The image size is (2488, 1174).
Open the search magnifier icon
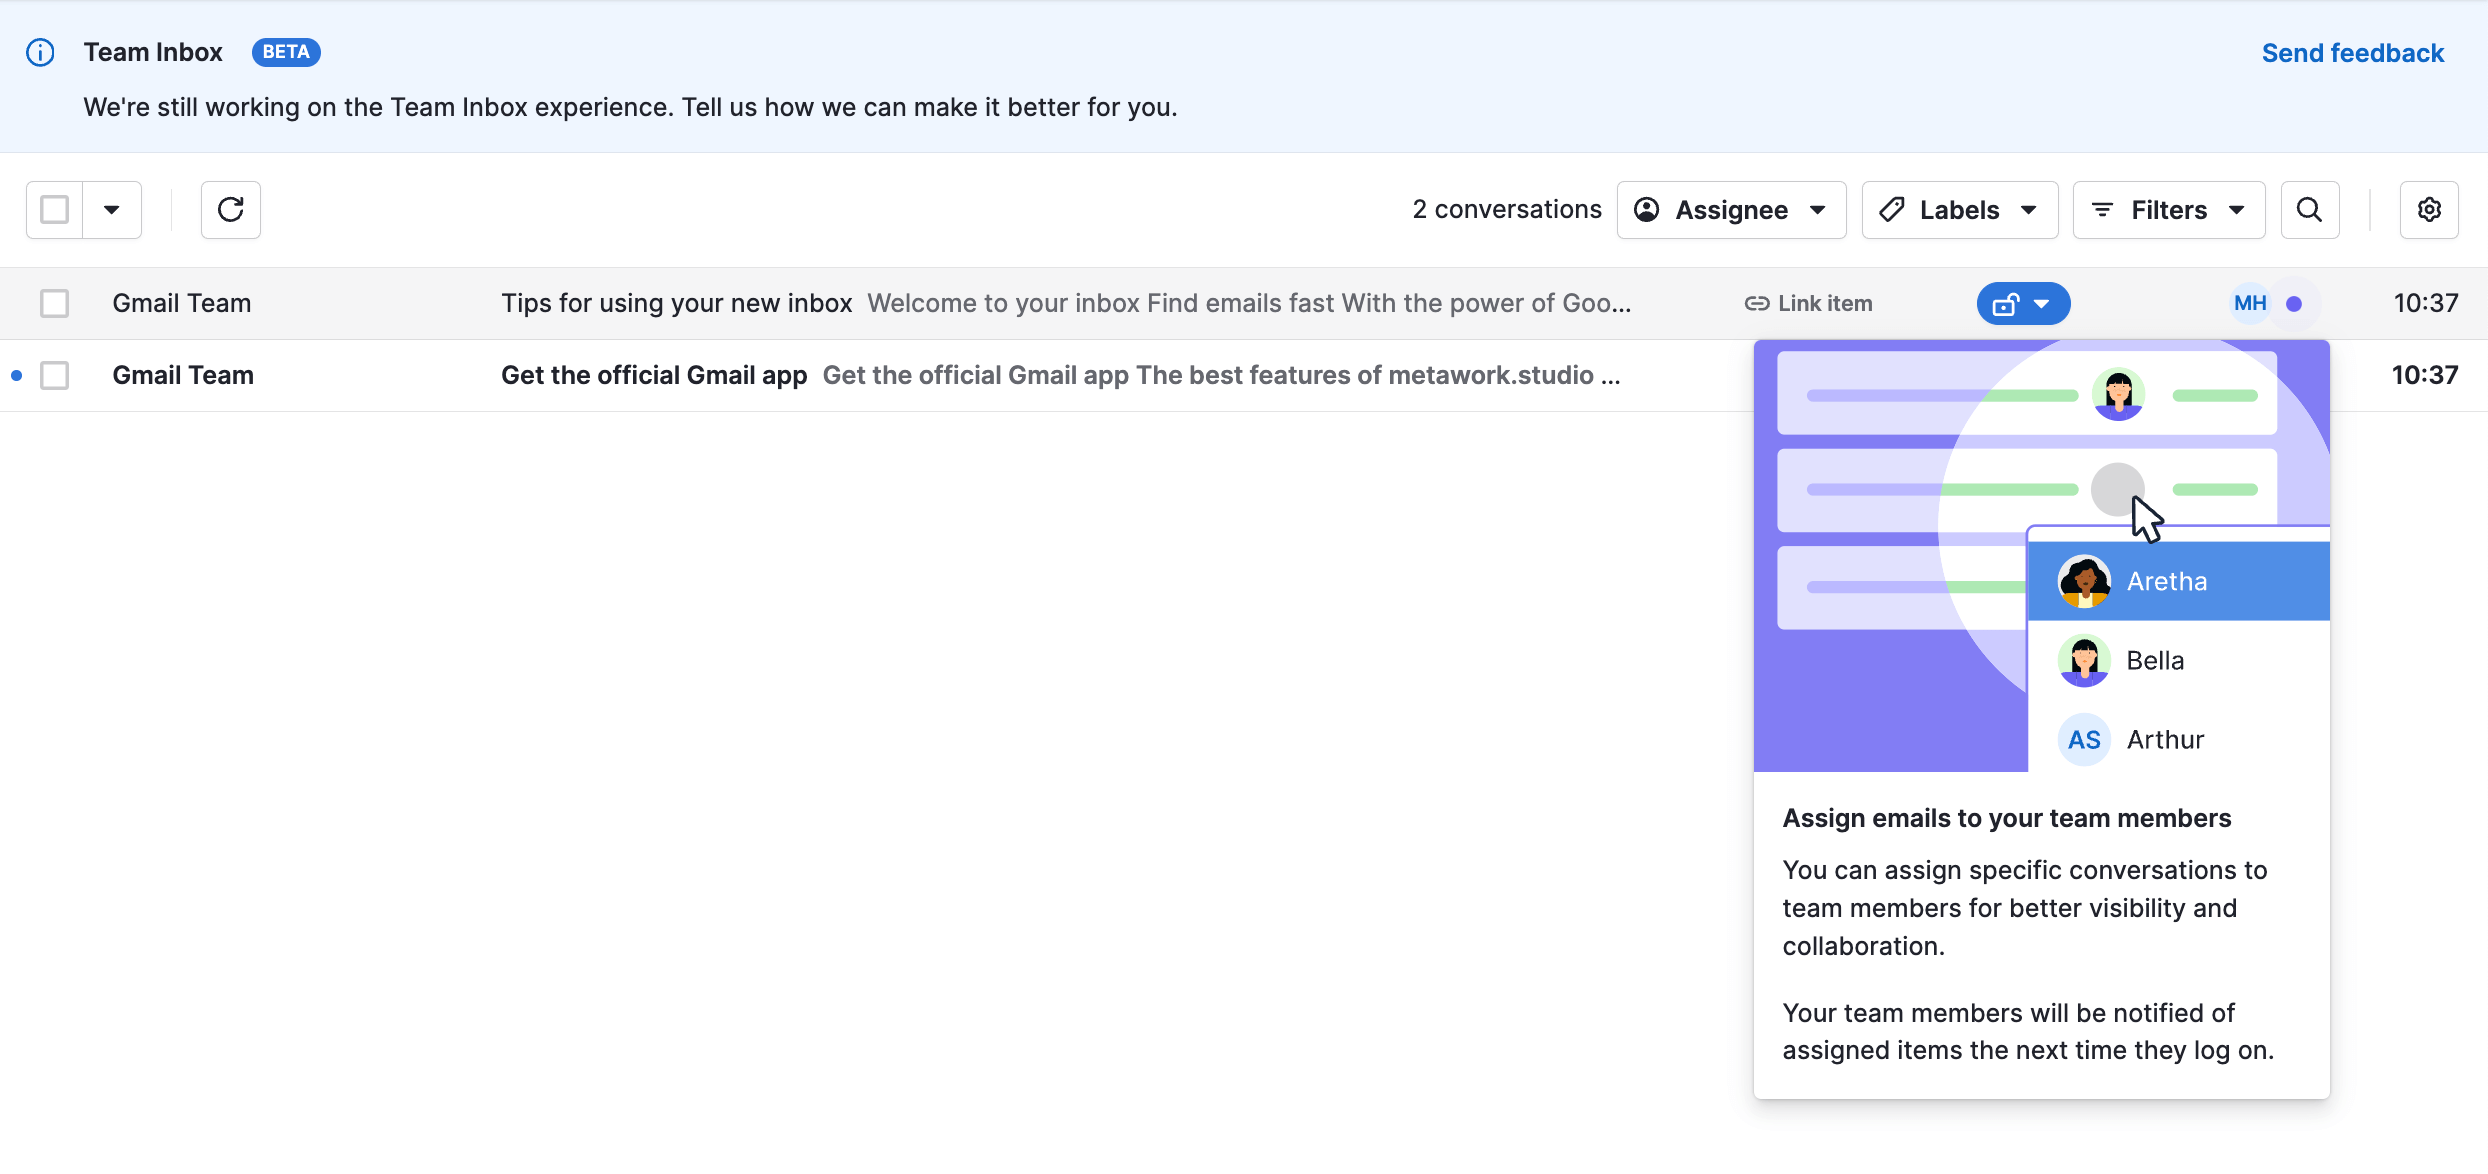coord(2309,210)
